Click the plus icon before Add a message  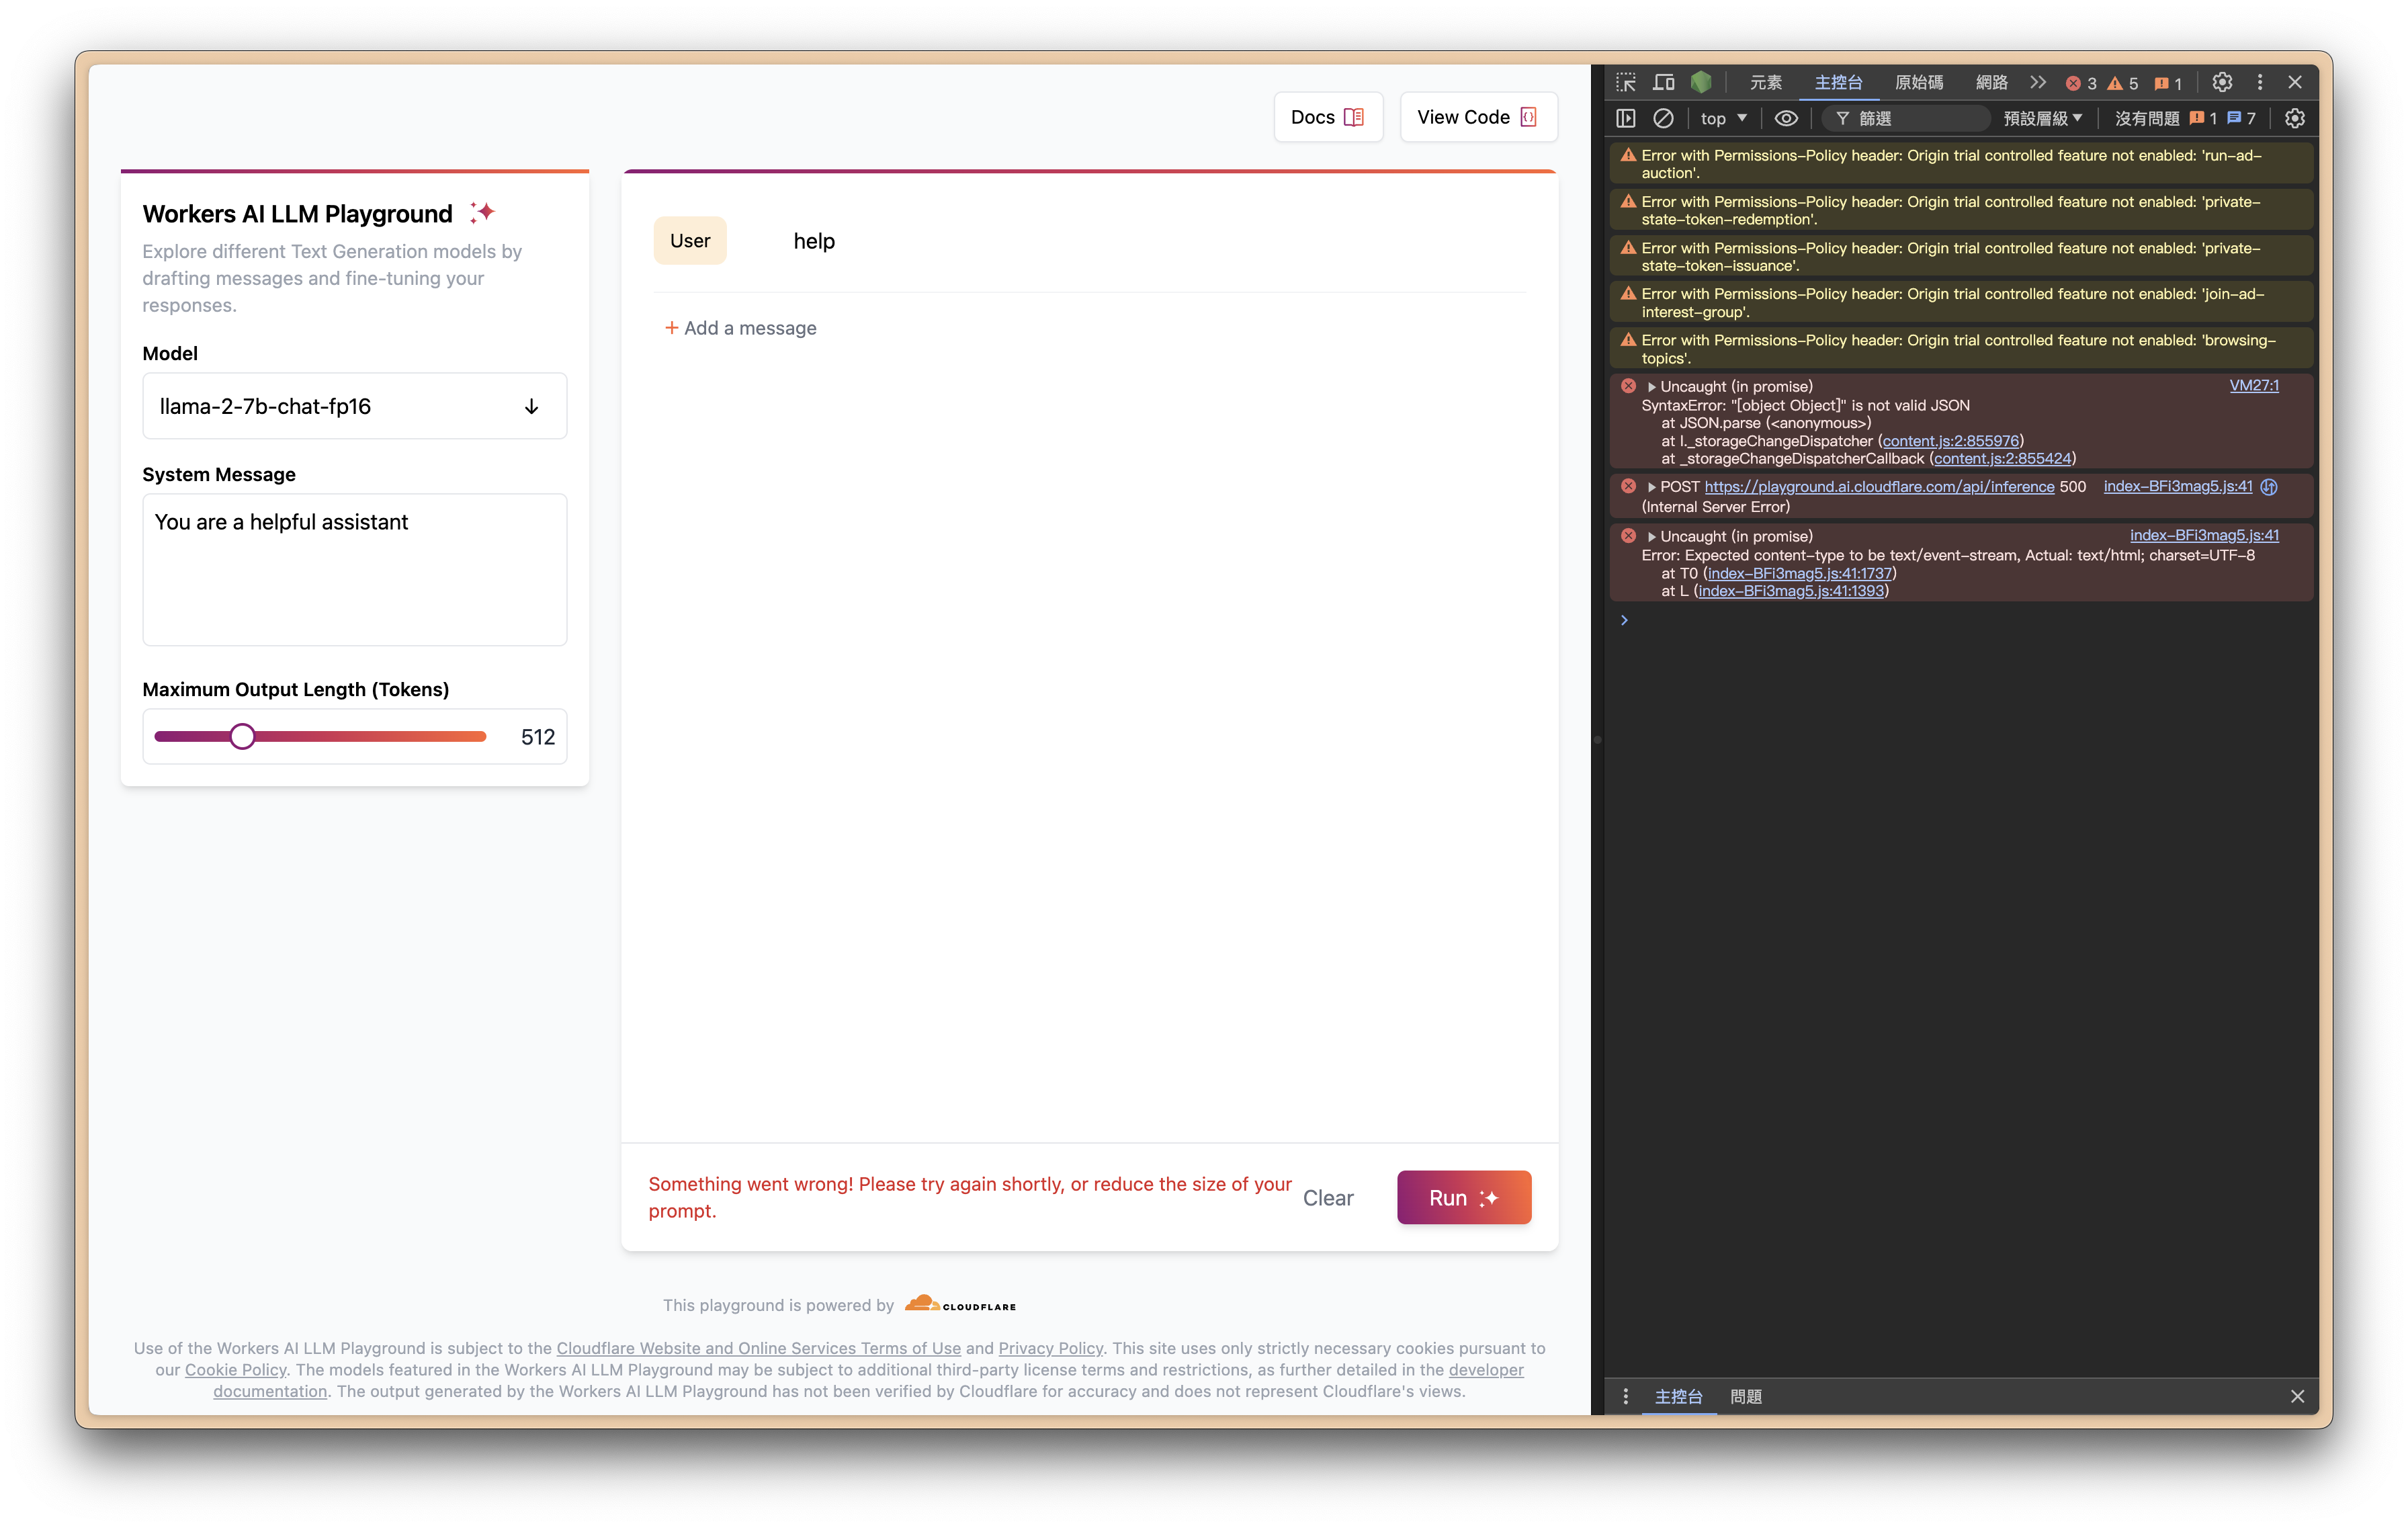click(672, 328)
